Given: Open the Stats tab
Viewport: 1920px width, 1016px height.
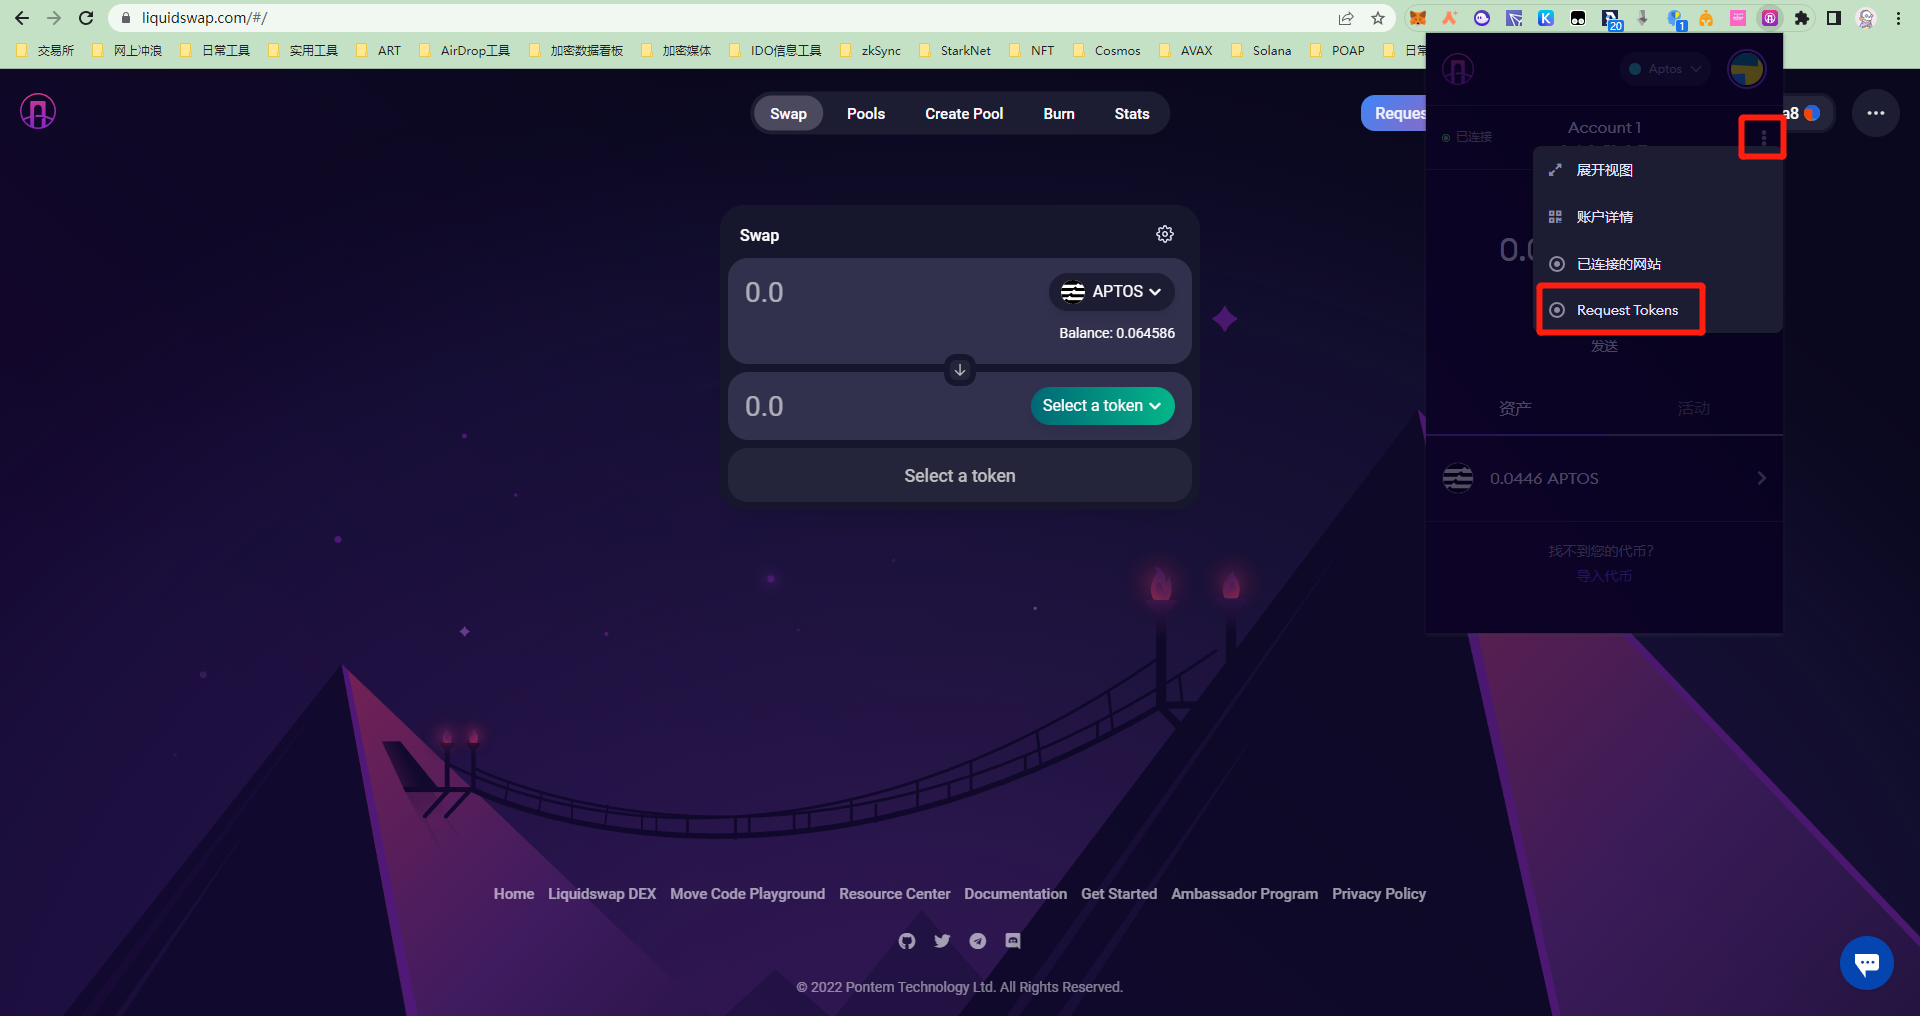Looking at the screenshot, I should tap(1132, 114).
